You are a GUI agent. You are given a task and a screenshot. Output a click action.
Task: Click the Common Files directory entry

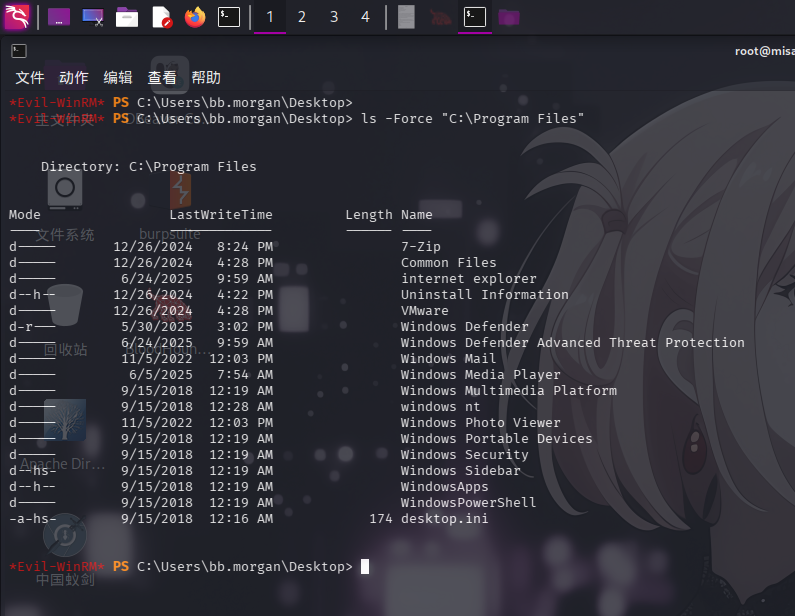pos(448,263)
